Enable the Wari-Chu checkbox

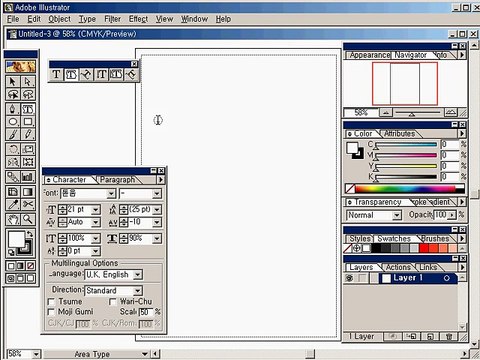point(113,302)
